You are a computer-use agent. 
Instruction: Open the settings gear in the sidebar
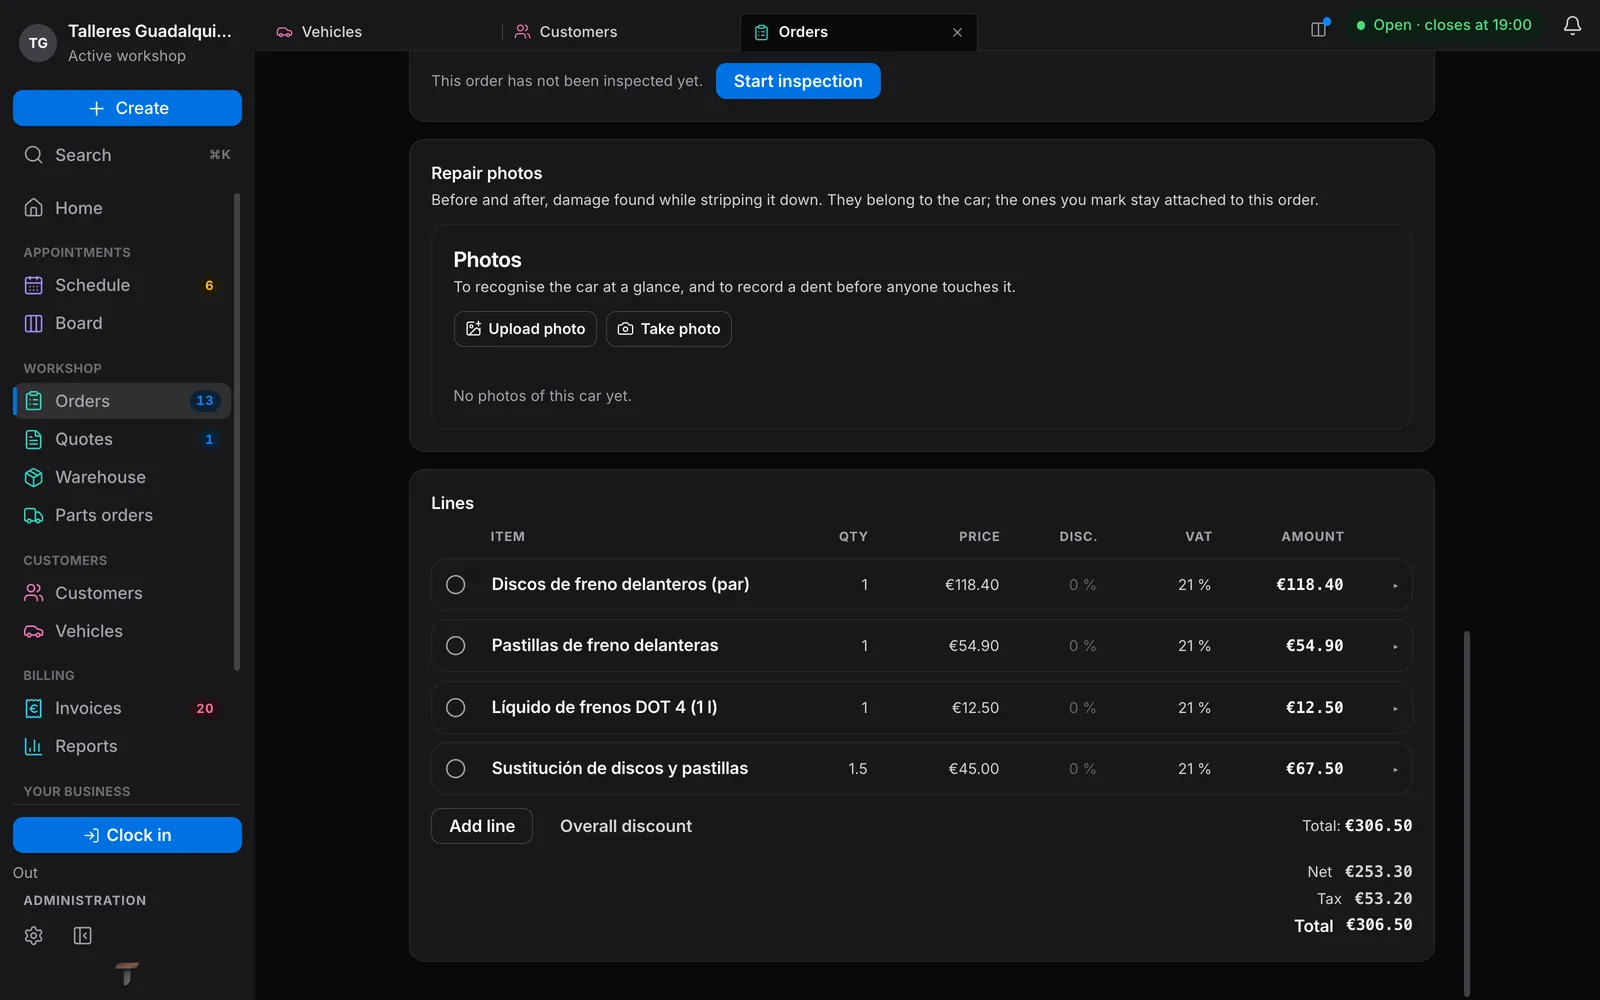[x=34, y=936]
